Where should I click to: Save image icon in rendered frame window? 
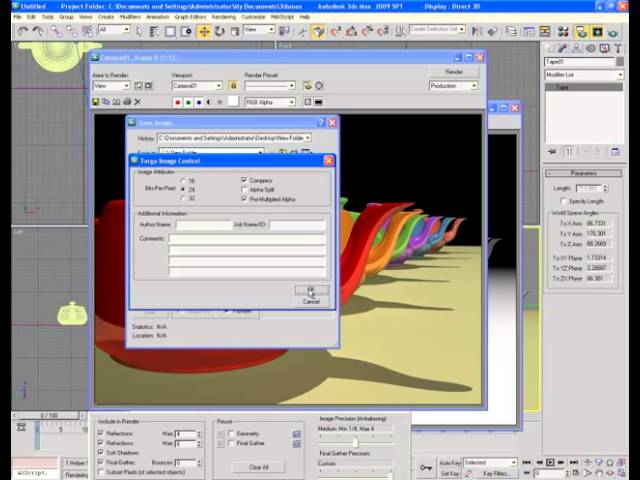click(96, 102)
